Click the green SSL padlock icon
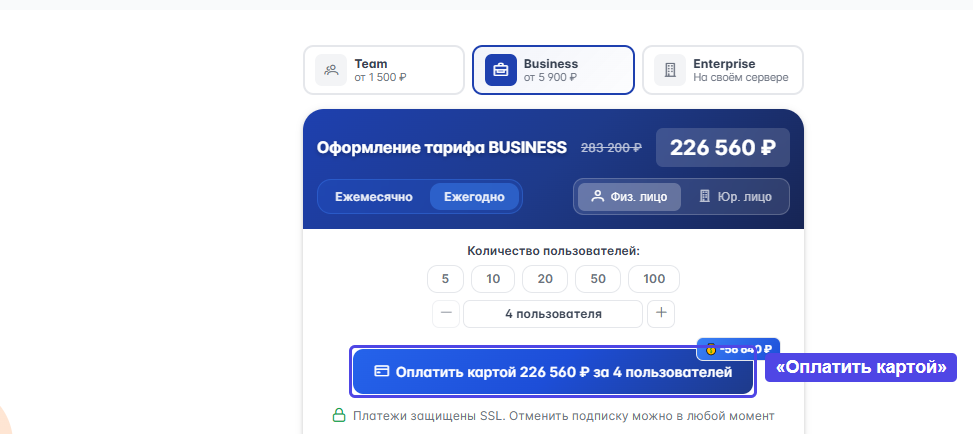This screenshot has height=434, width=973. pos(339,415)
